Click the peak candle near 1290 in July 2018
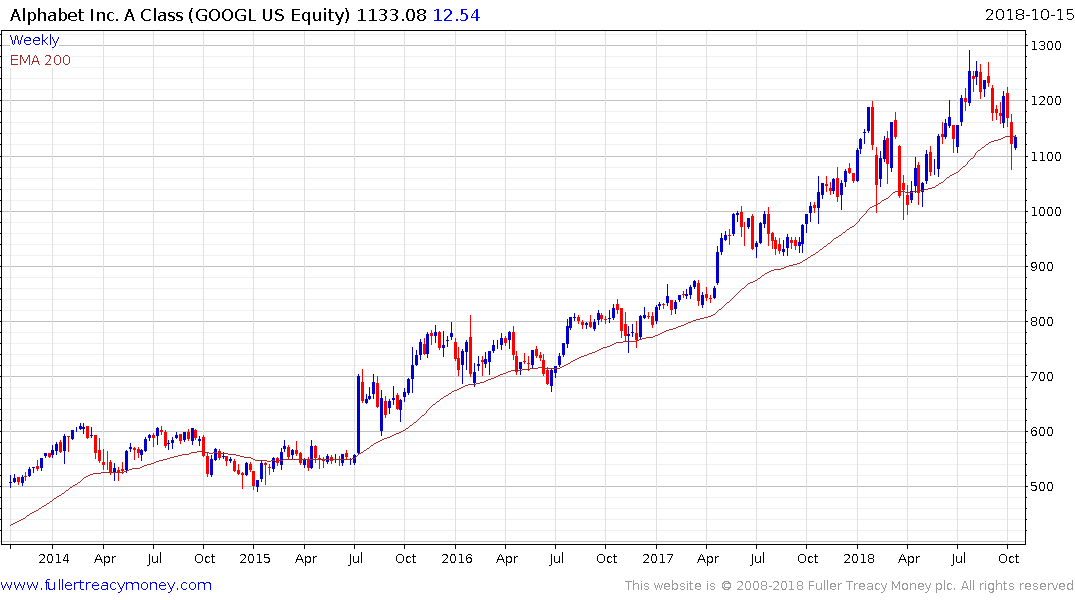This screenshot has height=600, width=1075. pyautogui.click(x=969, y=77)
